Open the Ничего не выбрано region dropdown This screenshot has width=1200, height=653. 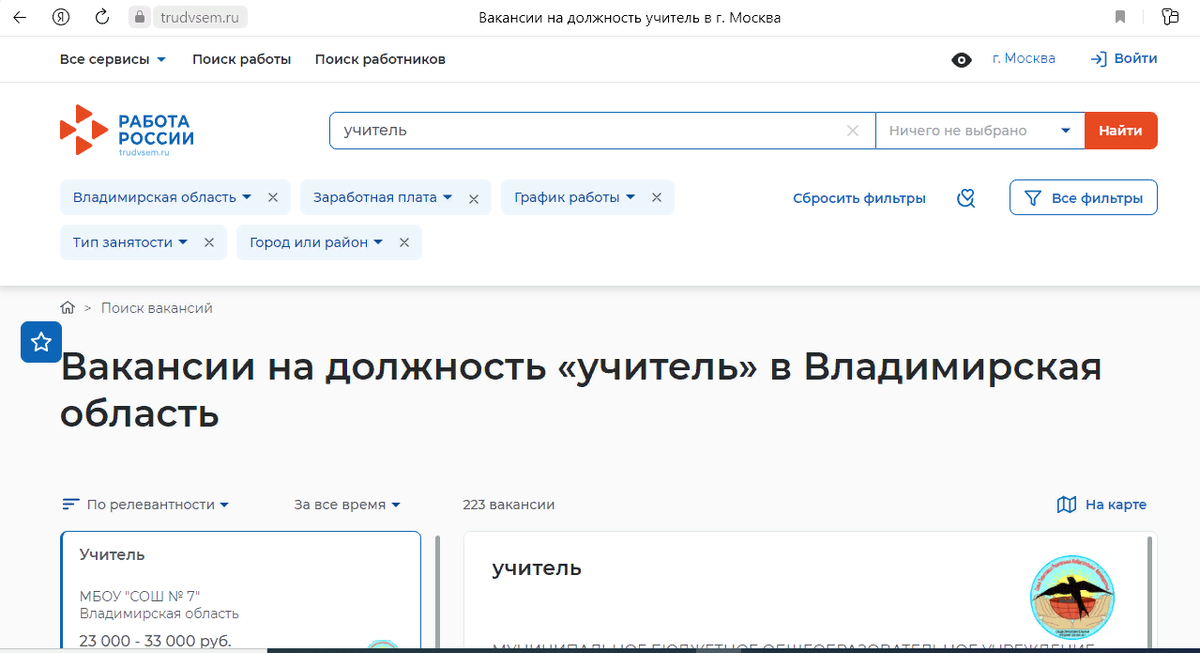click(978, 130)
